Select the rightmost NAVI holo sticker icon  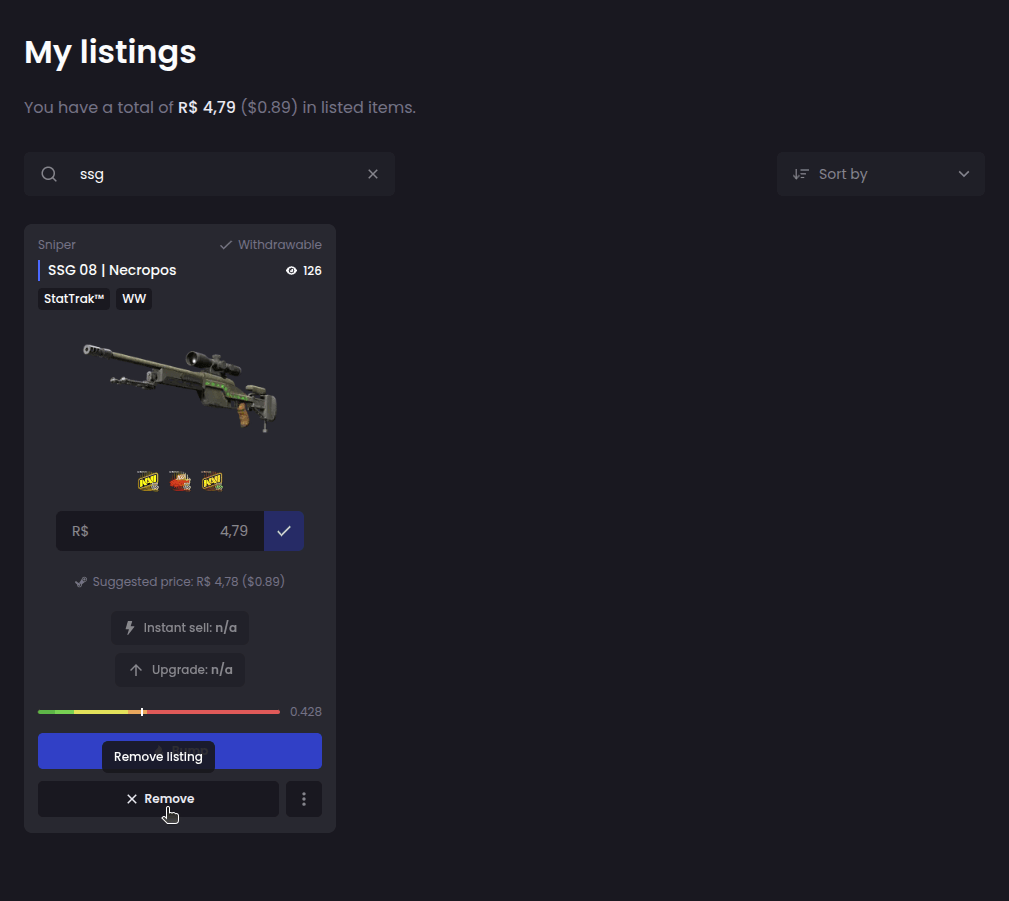[x=211, y=481]
